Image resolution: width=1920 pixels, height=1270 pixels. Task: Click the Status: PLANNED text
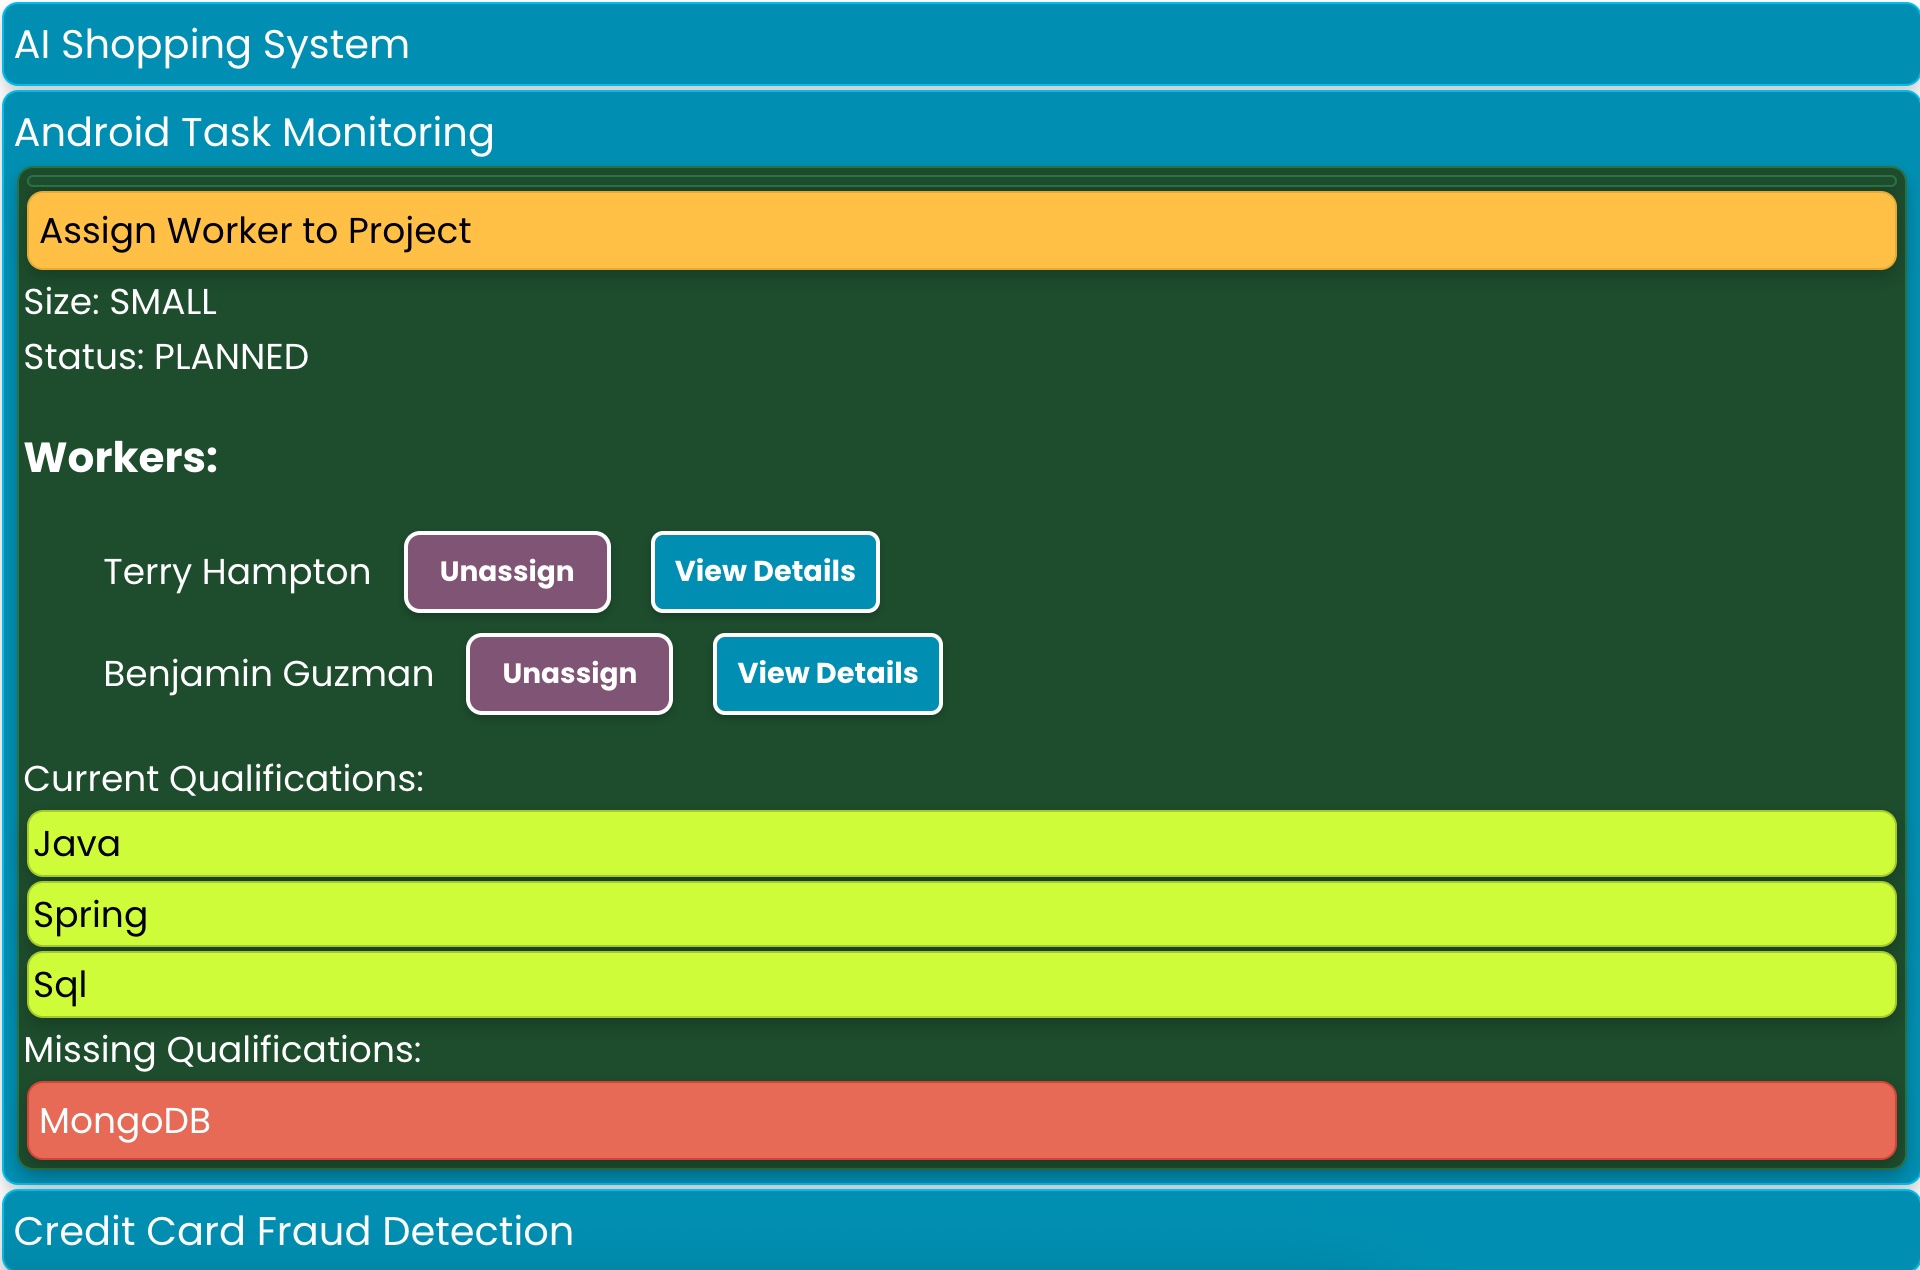[166, 357]
